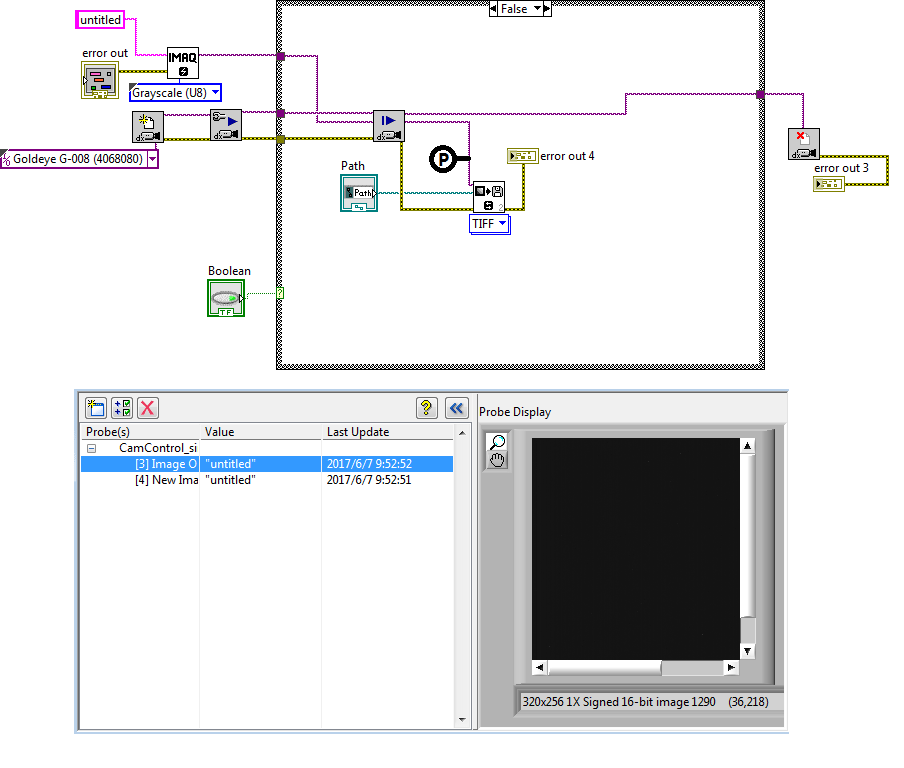Select the pan hand tool in the Probe Display

(497, 460)
